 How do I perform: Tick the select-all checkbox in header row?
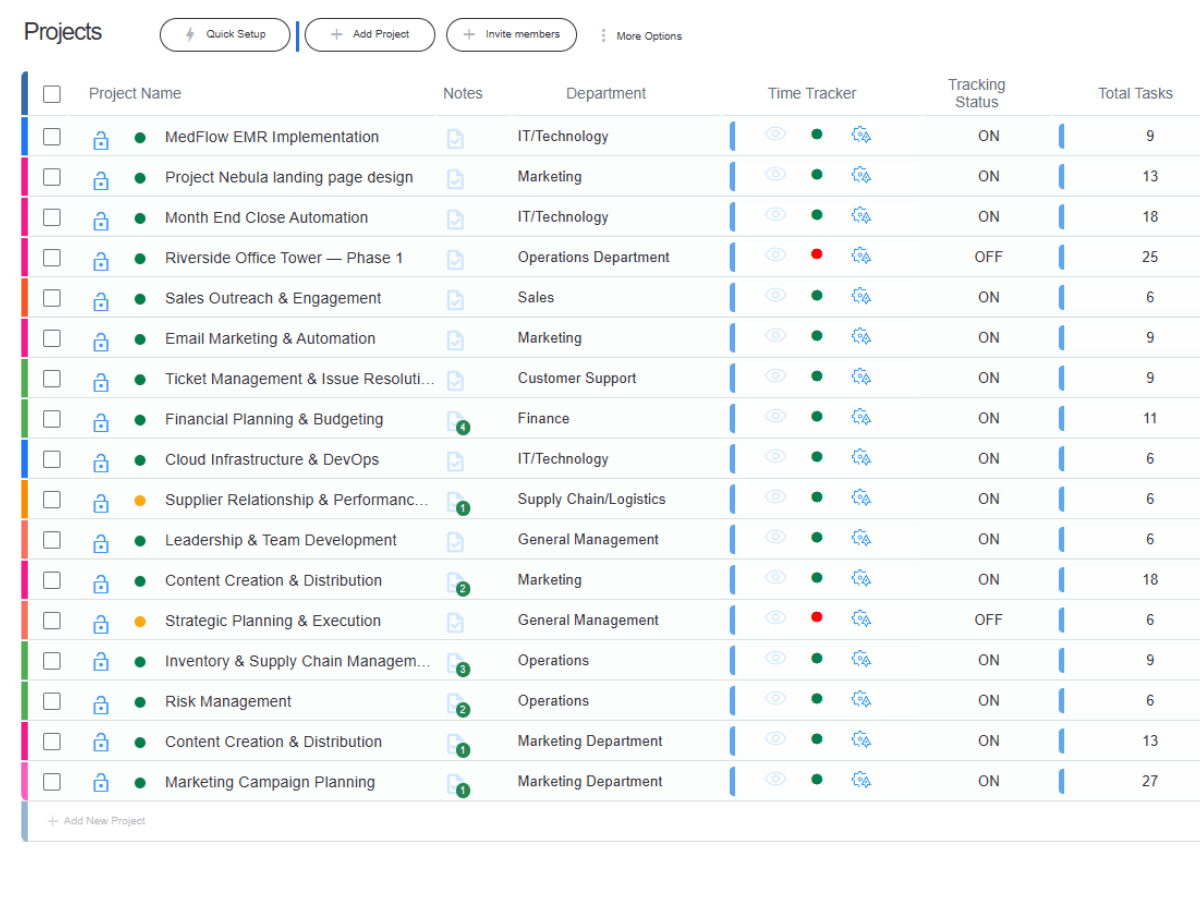click(52, 94)
